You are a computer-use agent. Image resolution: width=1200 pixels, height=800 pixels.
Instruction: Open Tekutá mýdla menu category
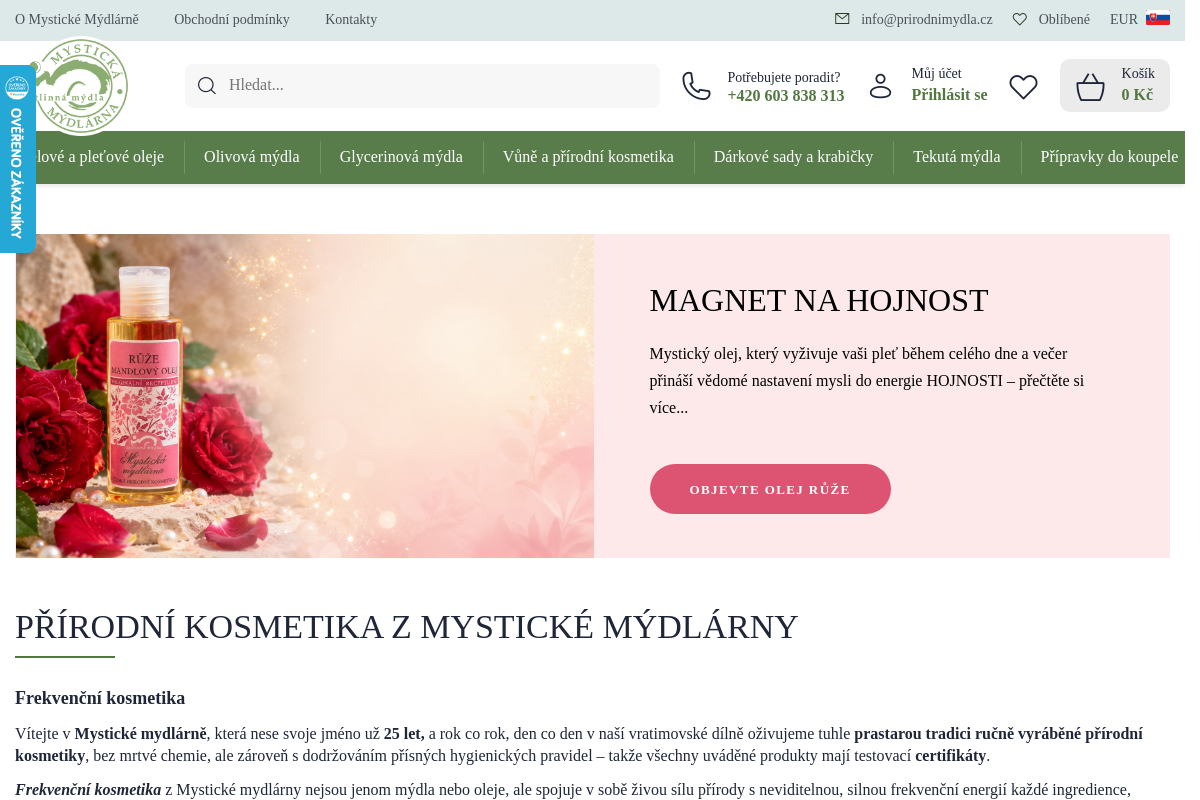point(956,157)
